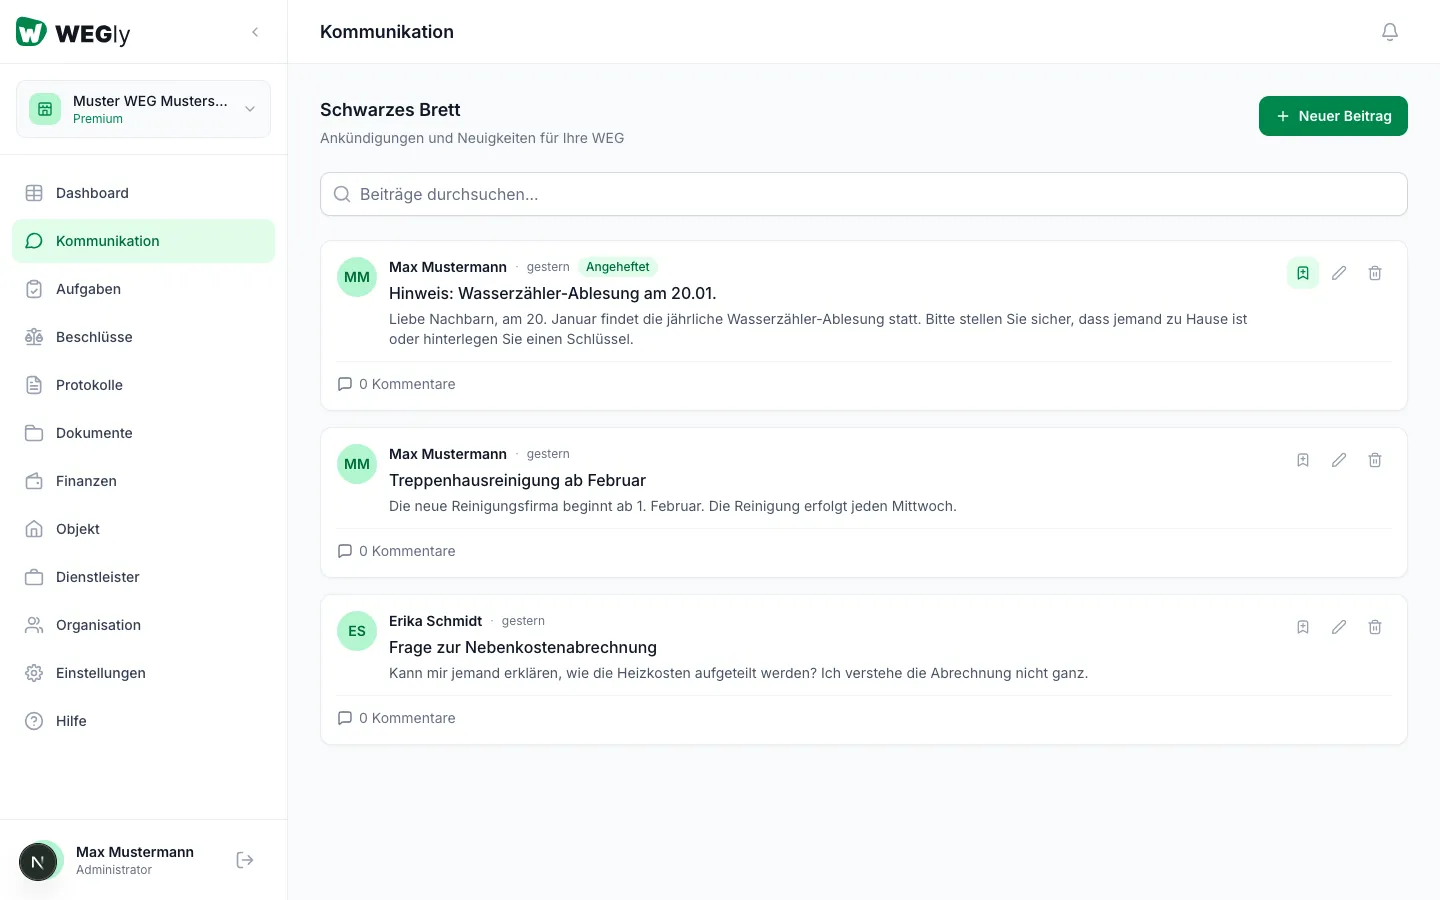Click the WEGly logo
Viewport: 1440px width, 900px height.
[x=73, y=33]
